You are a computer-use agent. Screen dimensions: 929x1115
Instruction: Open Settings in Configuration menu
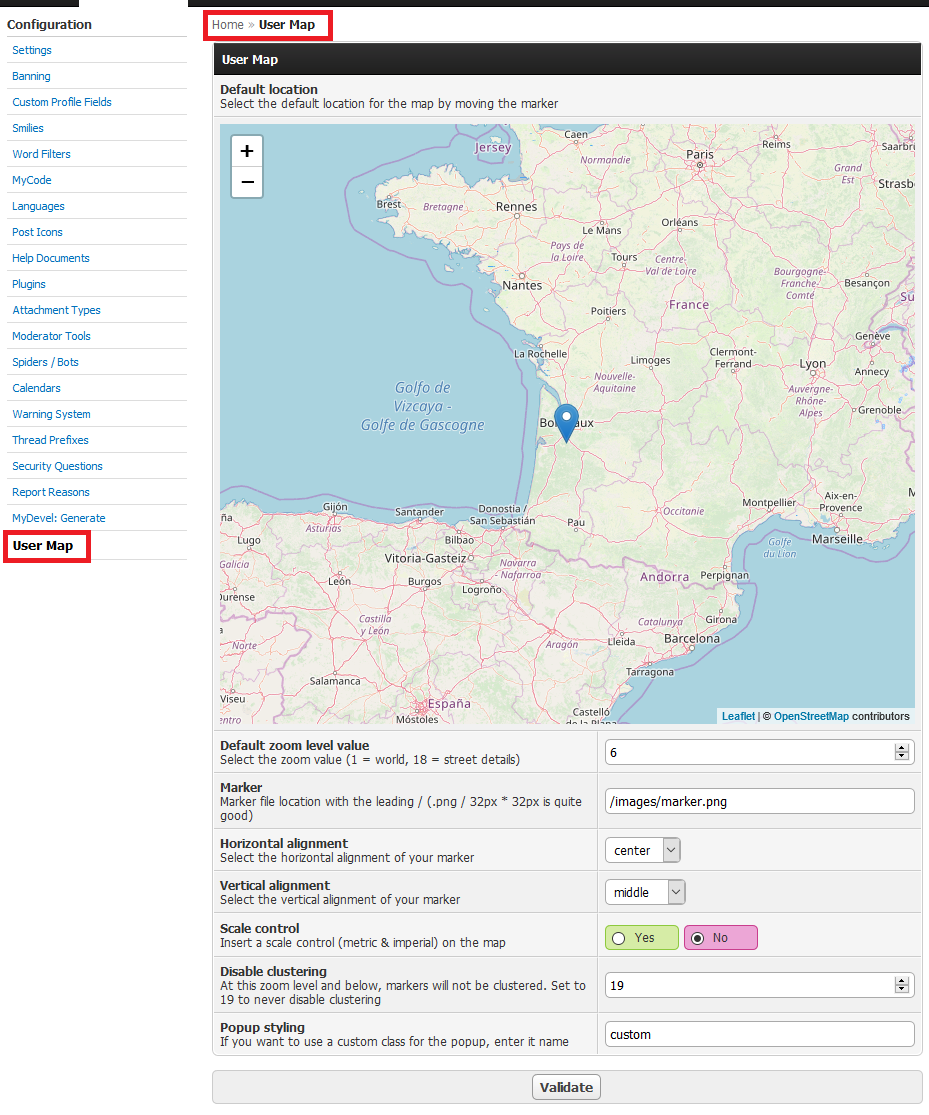click(x=32, y=50)
